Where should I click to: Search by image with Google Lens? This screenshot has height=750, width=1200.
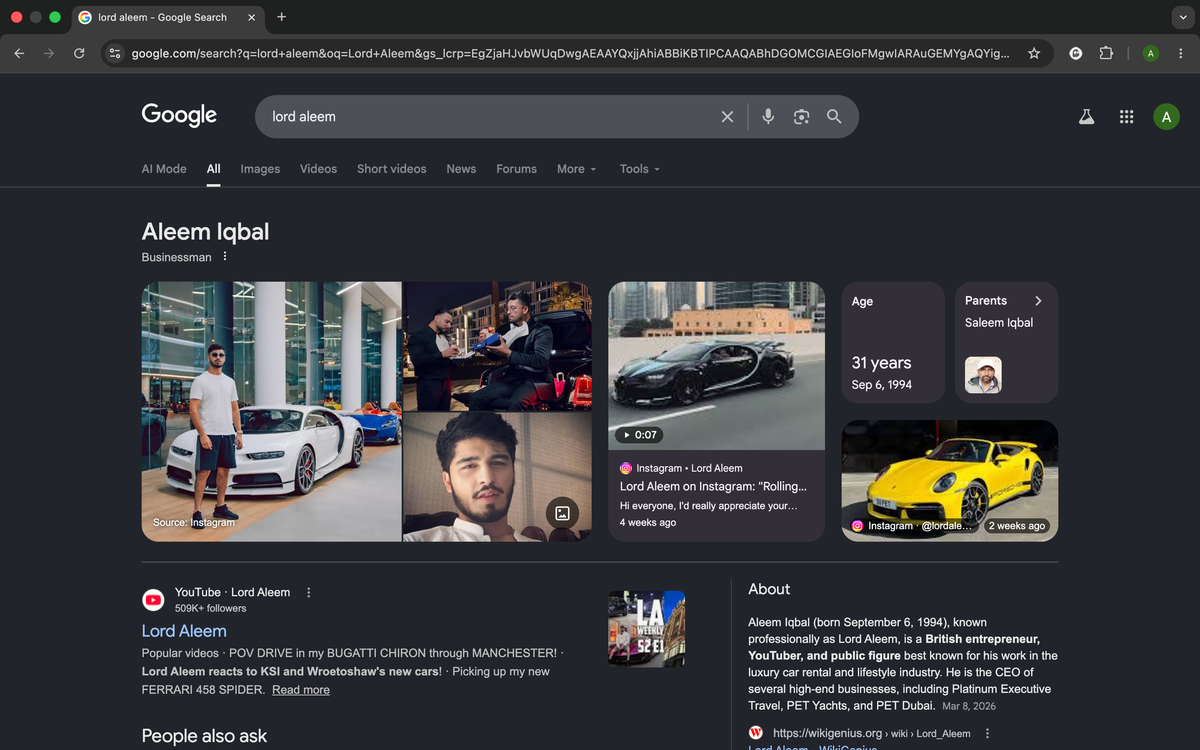(801, 117)
